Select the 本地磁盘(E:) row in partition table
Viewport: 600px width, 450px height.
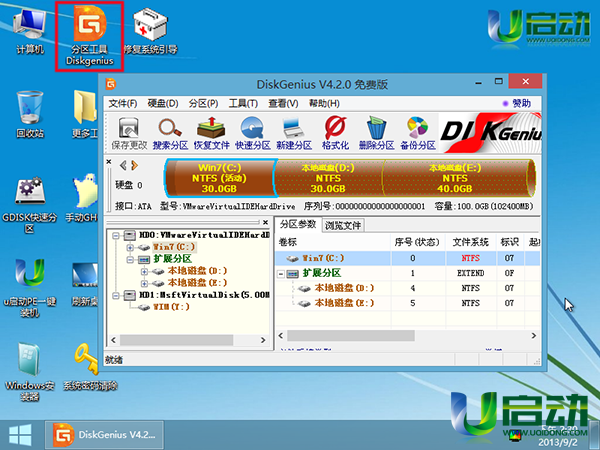click(x=408, y=303)
